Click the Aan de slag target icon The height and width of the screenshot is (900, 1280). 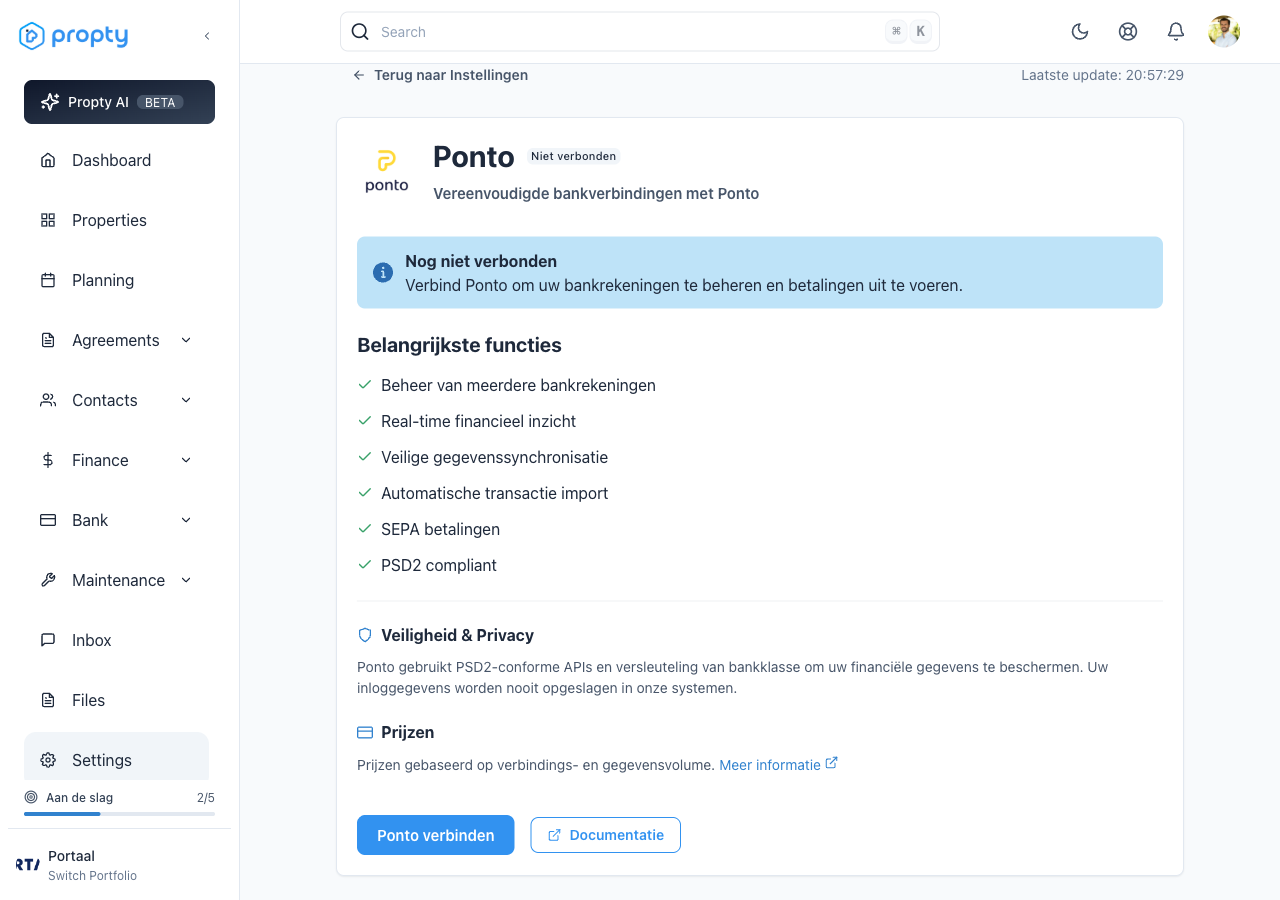[31, 798]
